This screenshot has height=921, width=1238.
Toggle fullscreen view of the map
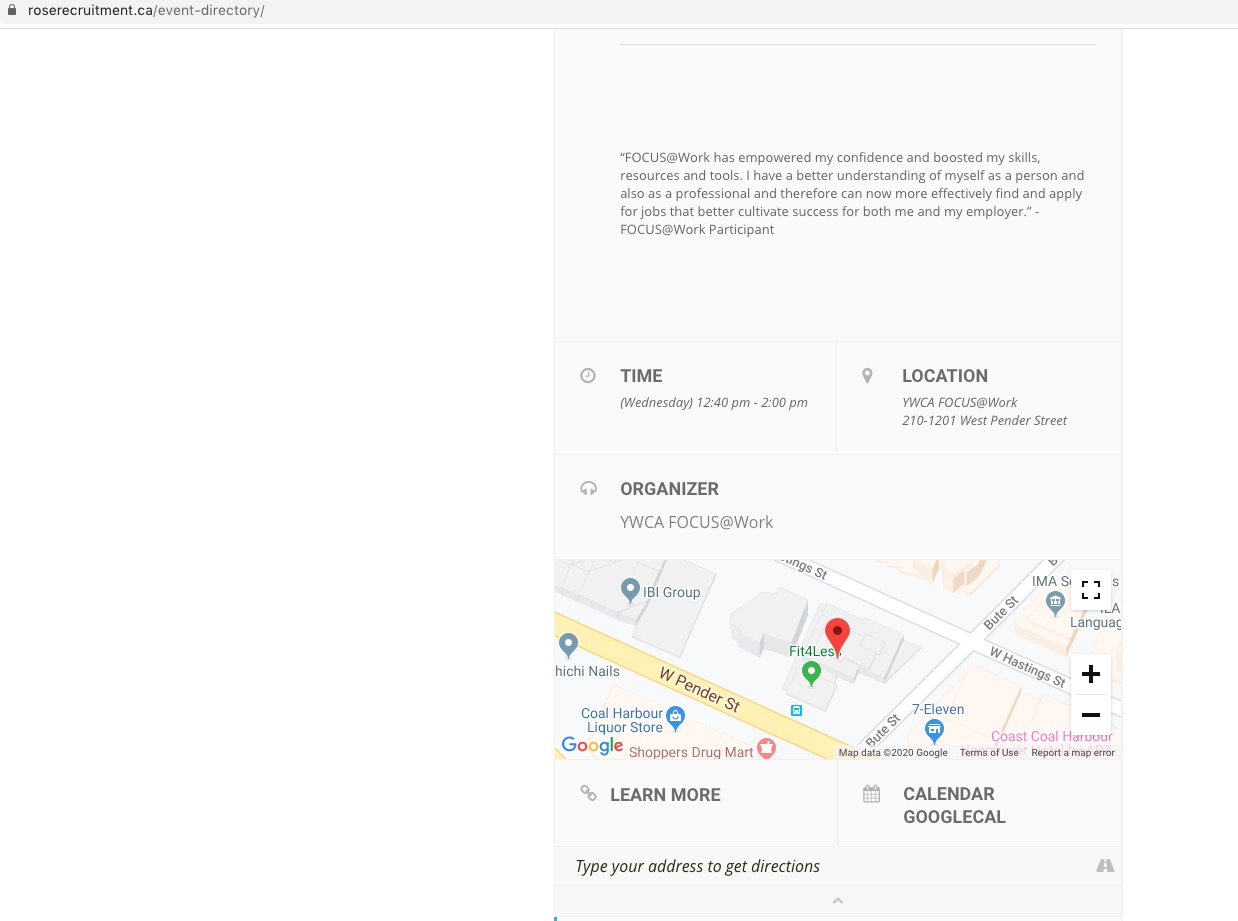1090,590
